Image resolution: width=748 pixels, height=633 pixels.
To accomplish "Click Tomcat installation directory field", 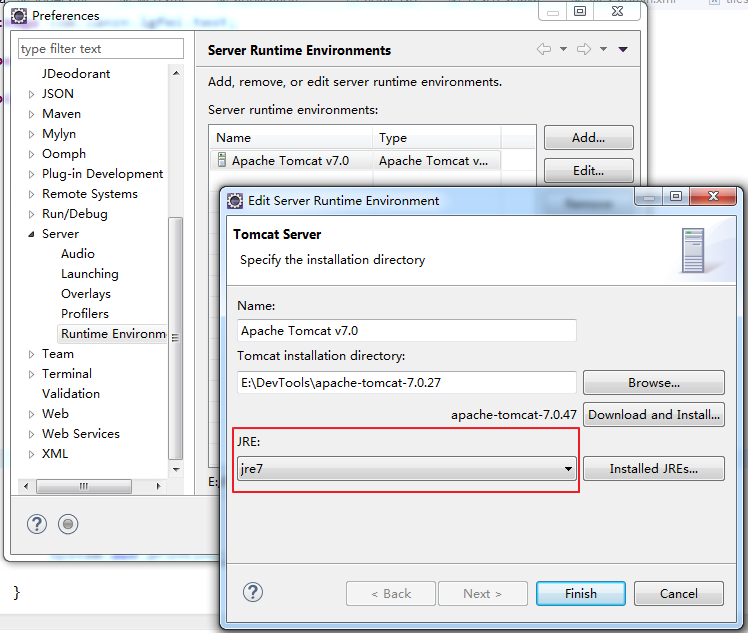I will pyautogui.click(x=406, y=383).
